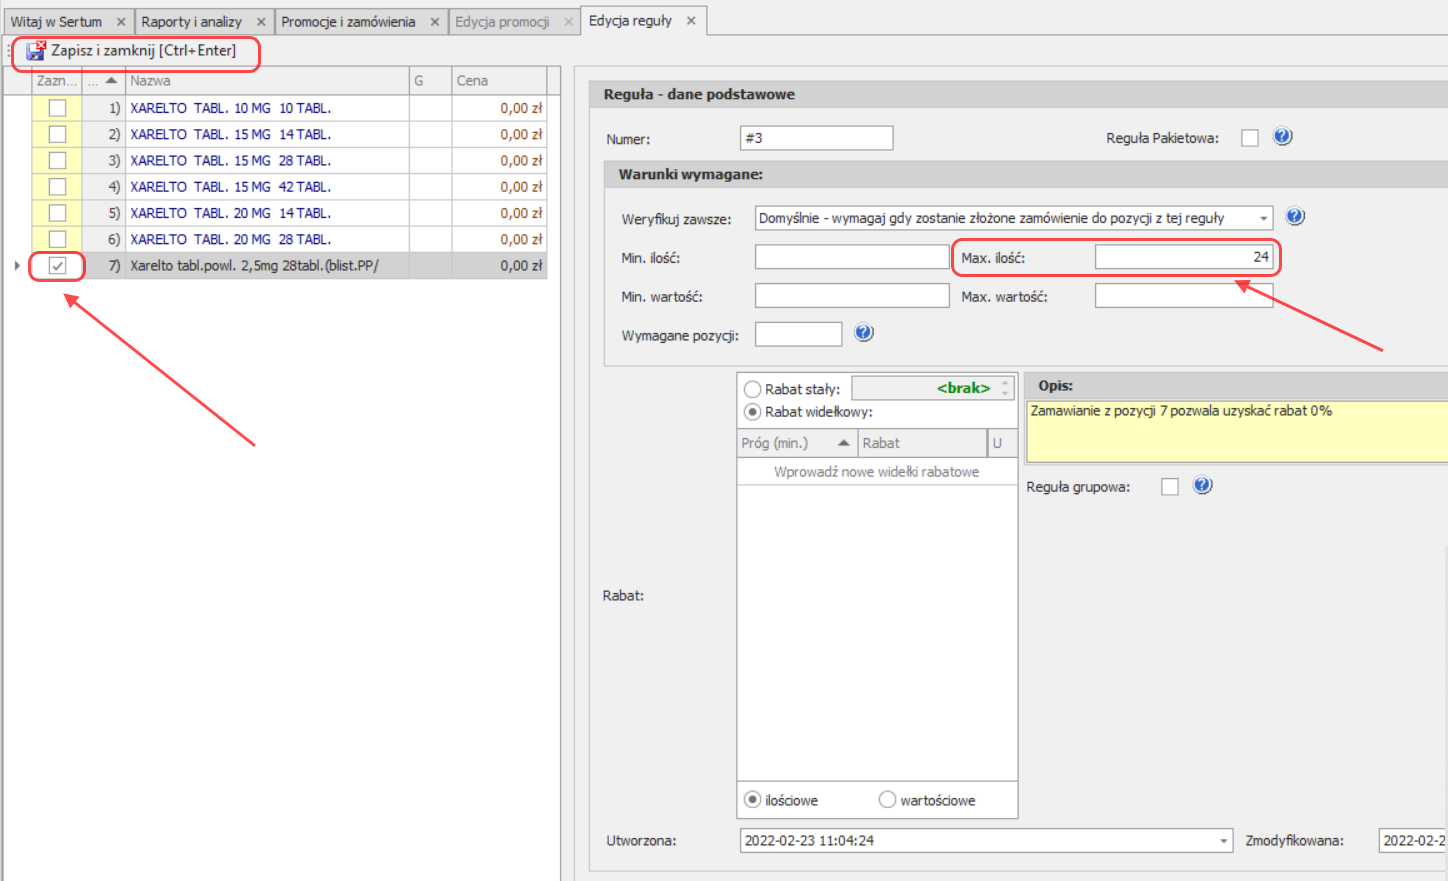
Task: Select the wartościowe radio option
Action: click(887, 800)
